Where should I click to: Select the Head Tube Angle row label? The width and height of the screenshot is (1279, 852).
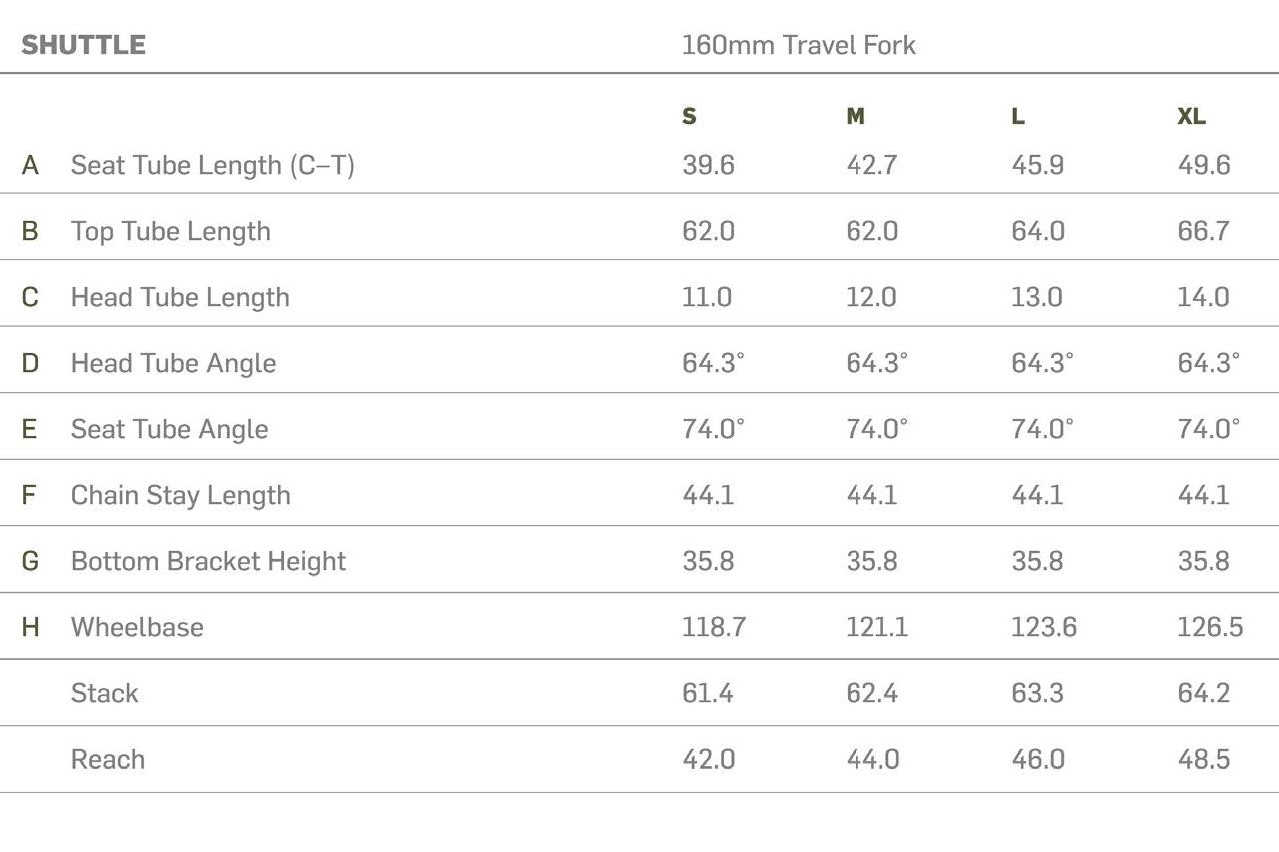173,363
